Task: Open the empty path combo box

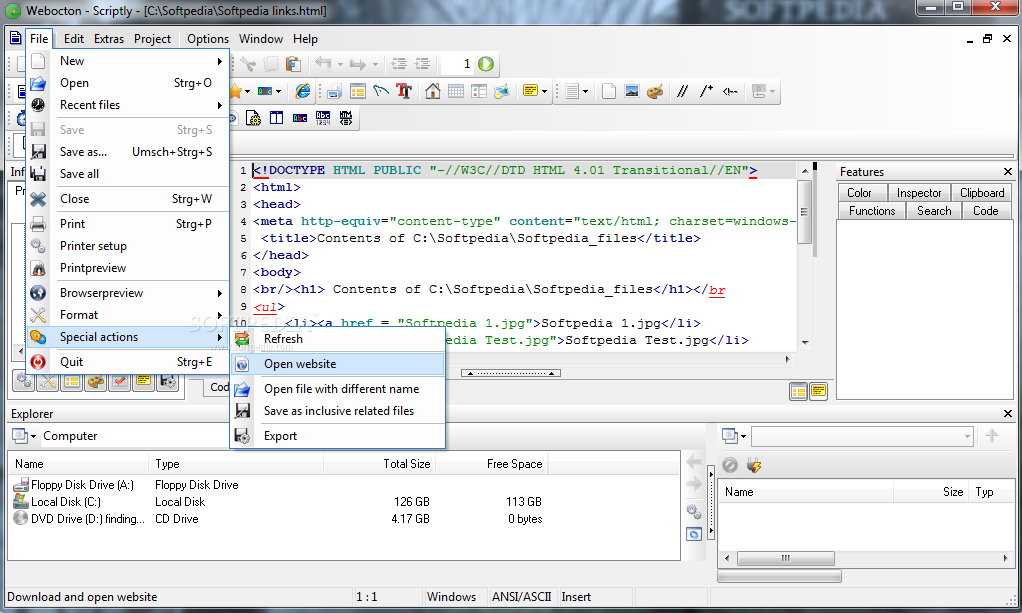Action: click(862, 436)
